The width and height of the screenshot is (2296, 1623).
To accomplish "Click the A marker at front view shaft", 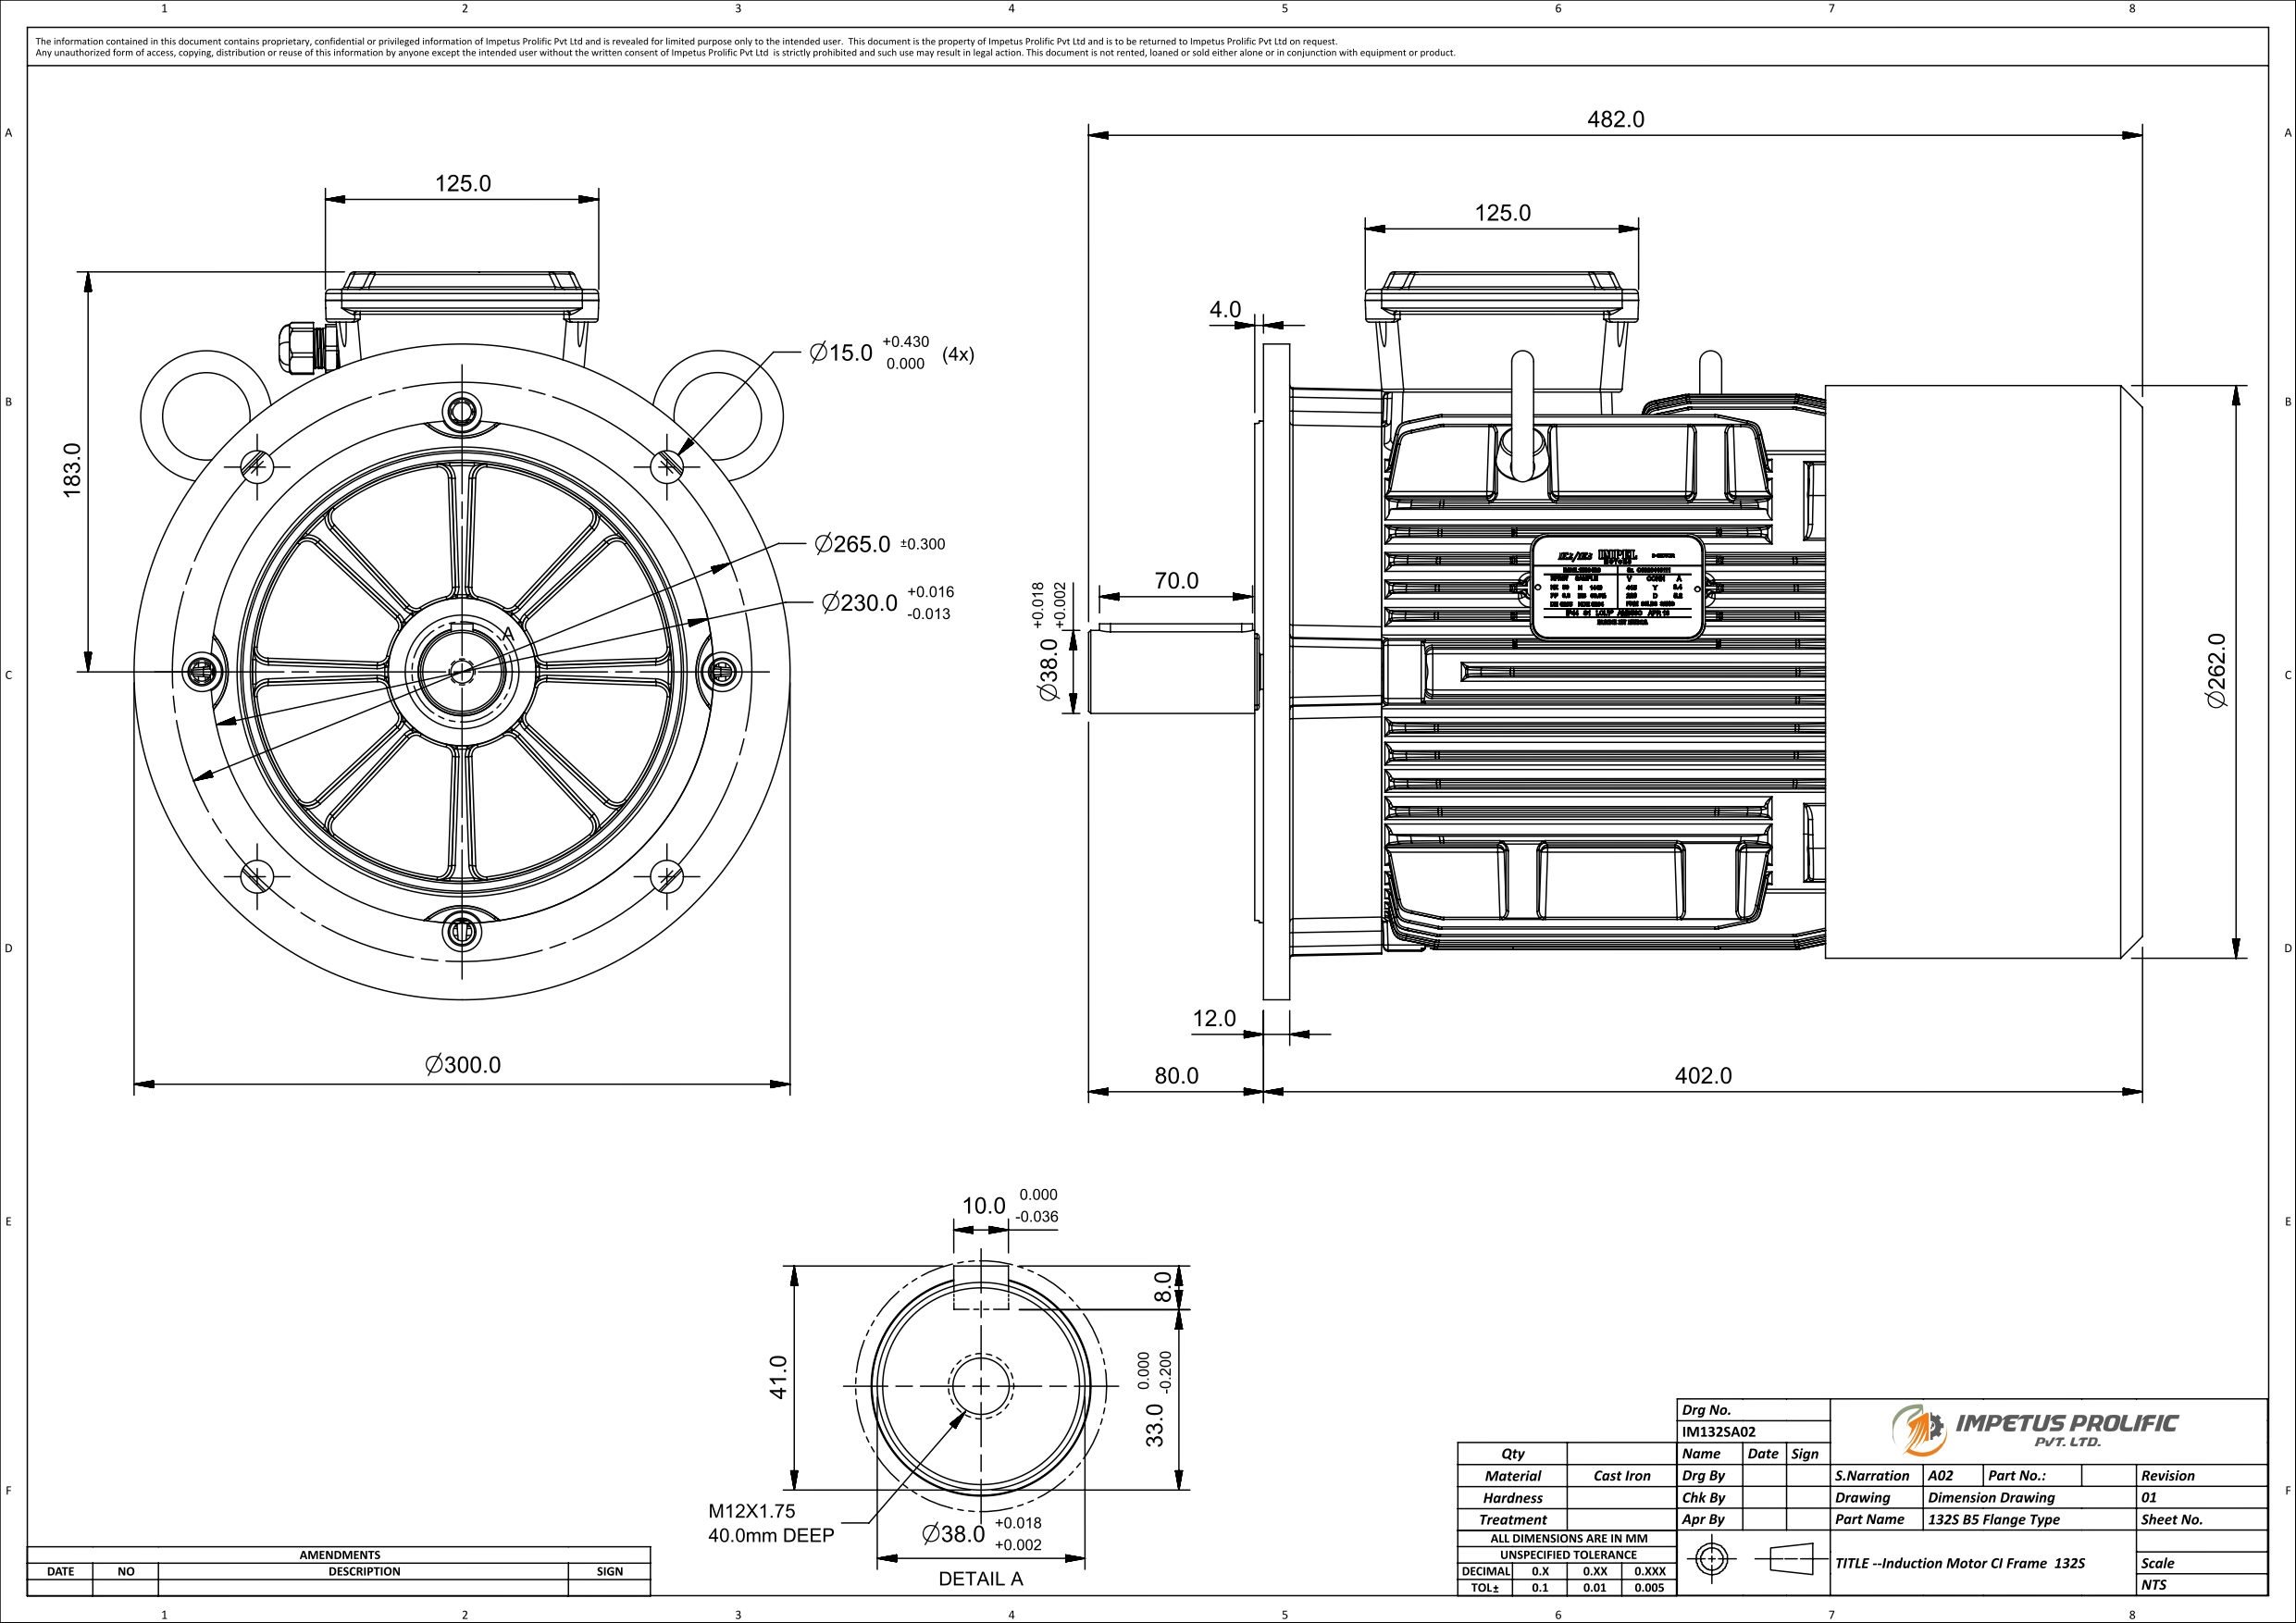I will pyautogui.click(x=507, y=635).
